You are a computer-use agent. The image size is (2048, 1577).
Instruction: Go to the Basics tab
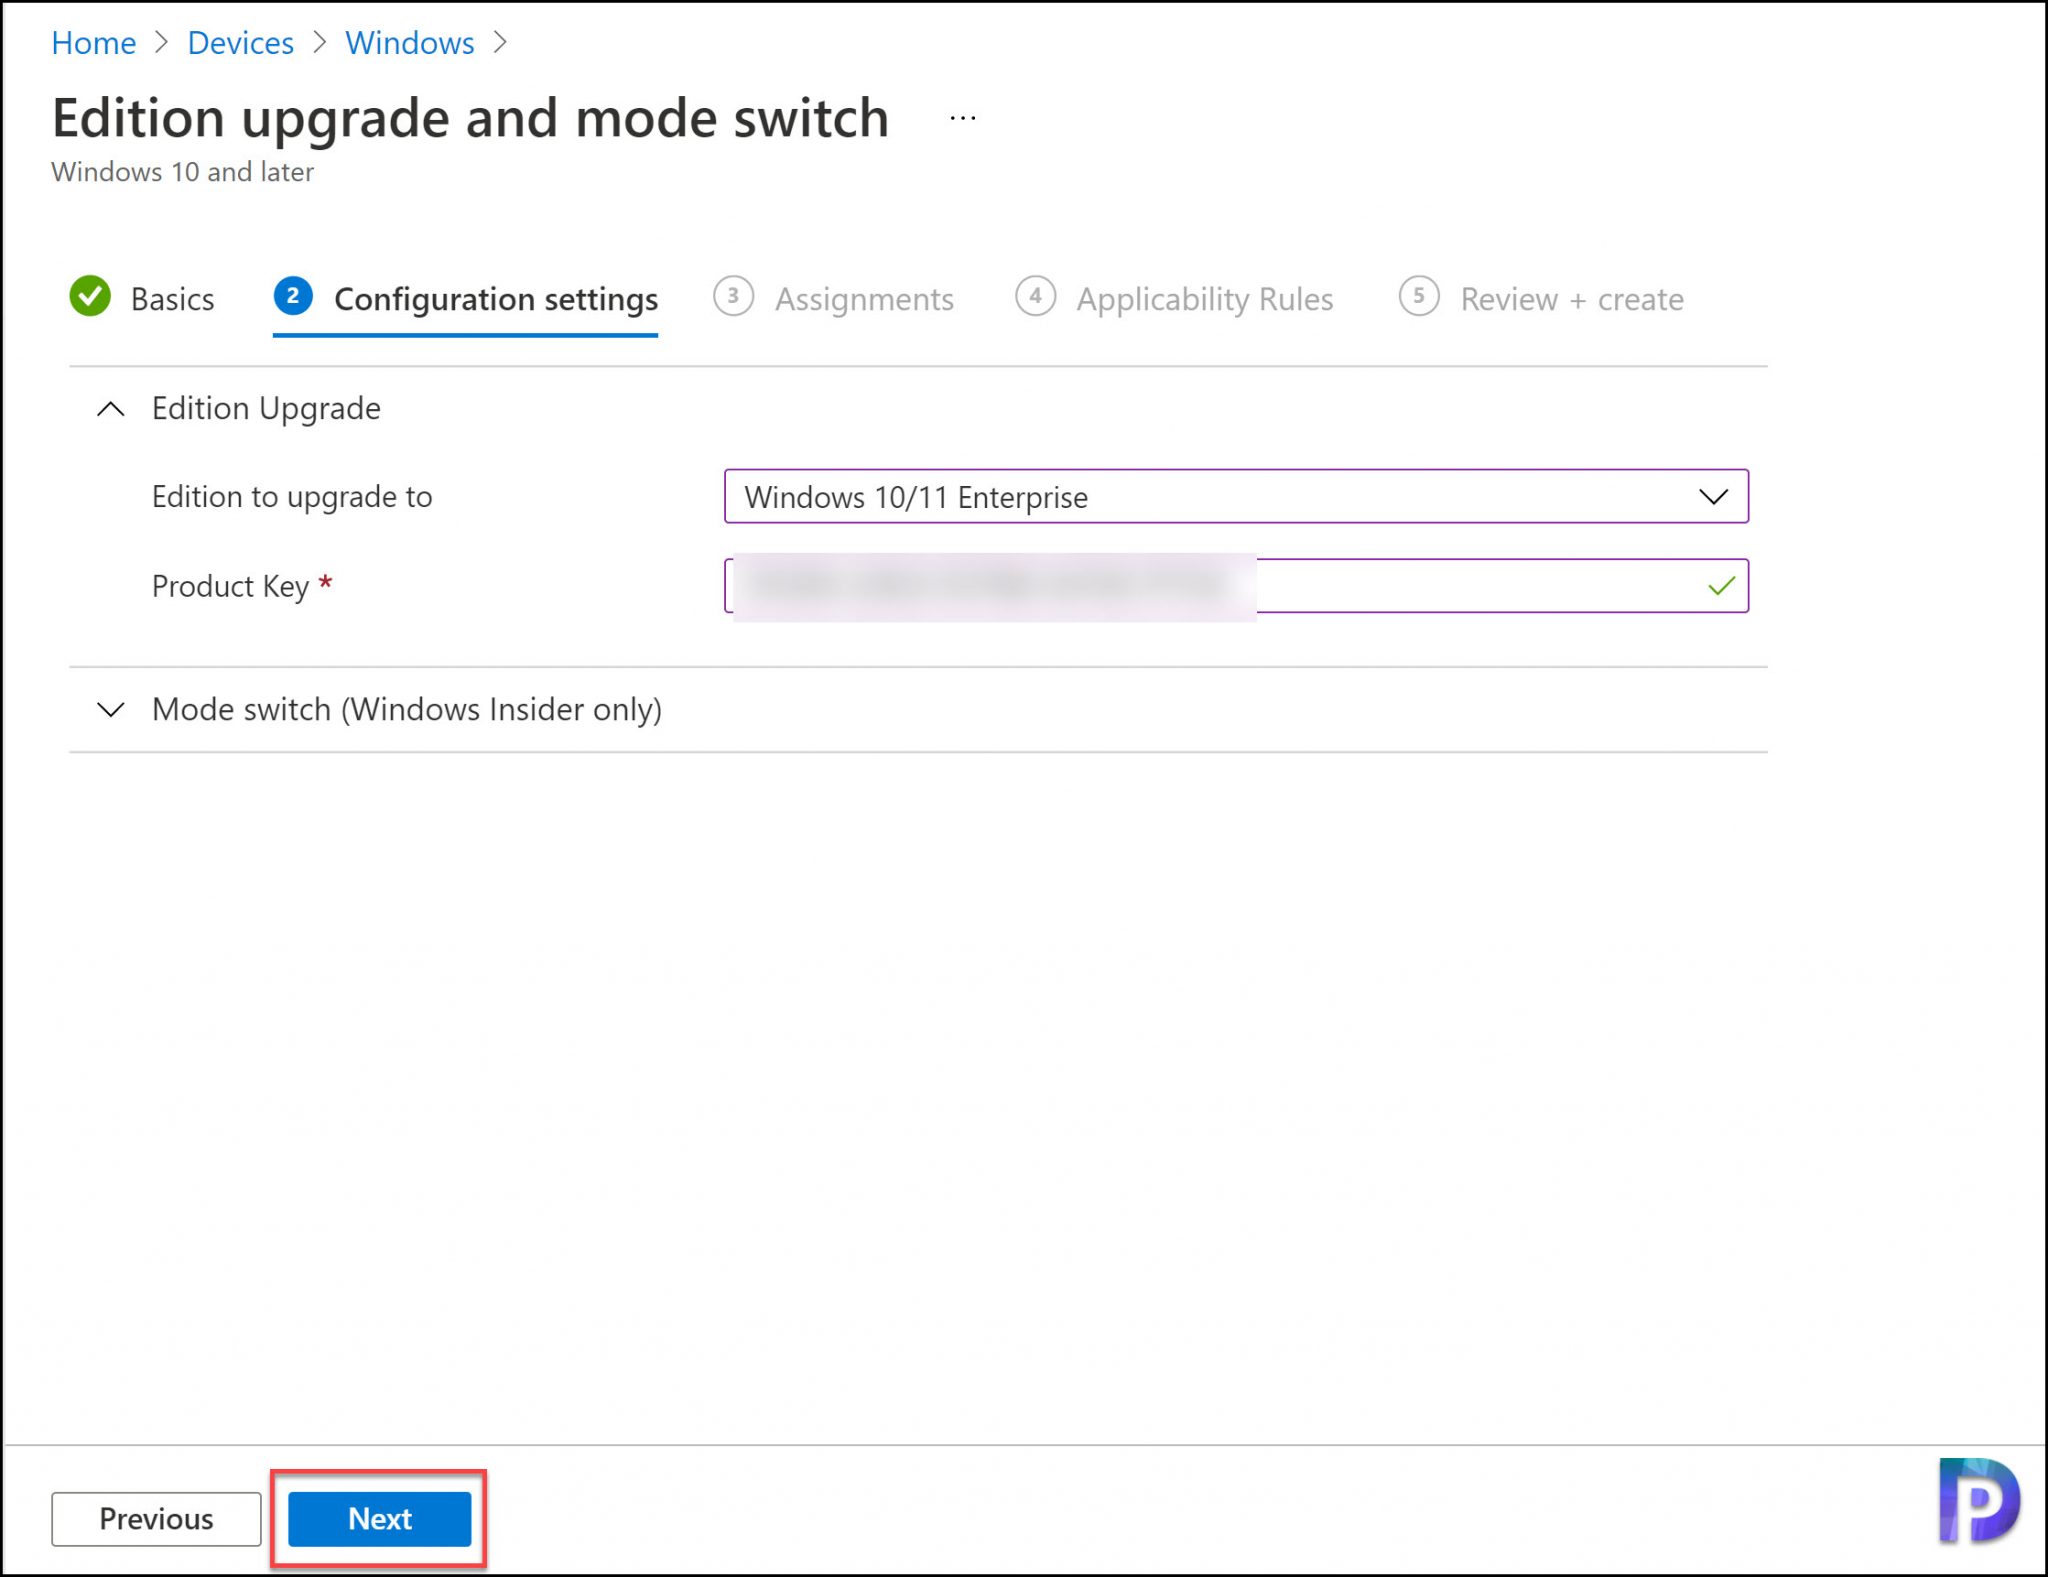142,299
